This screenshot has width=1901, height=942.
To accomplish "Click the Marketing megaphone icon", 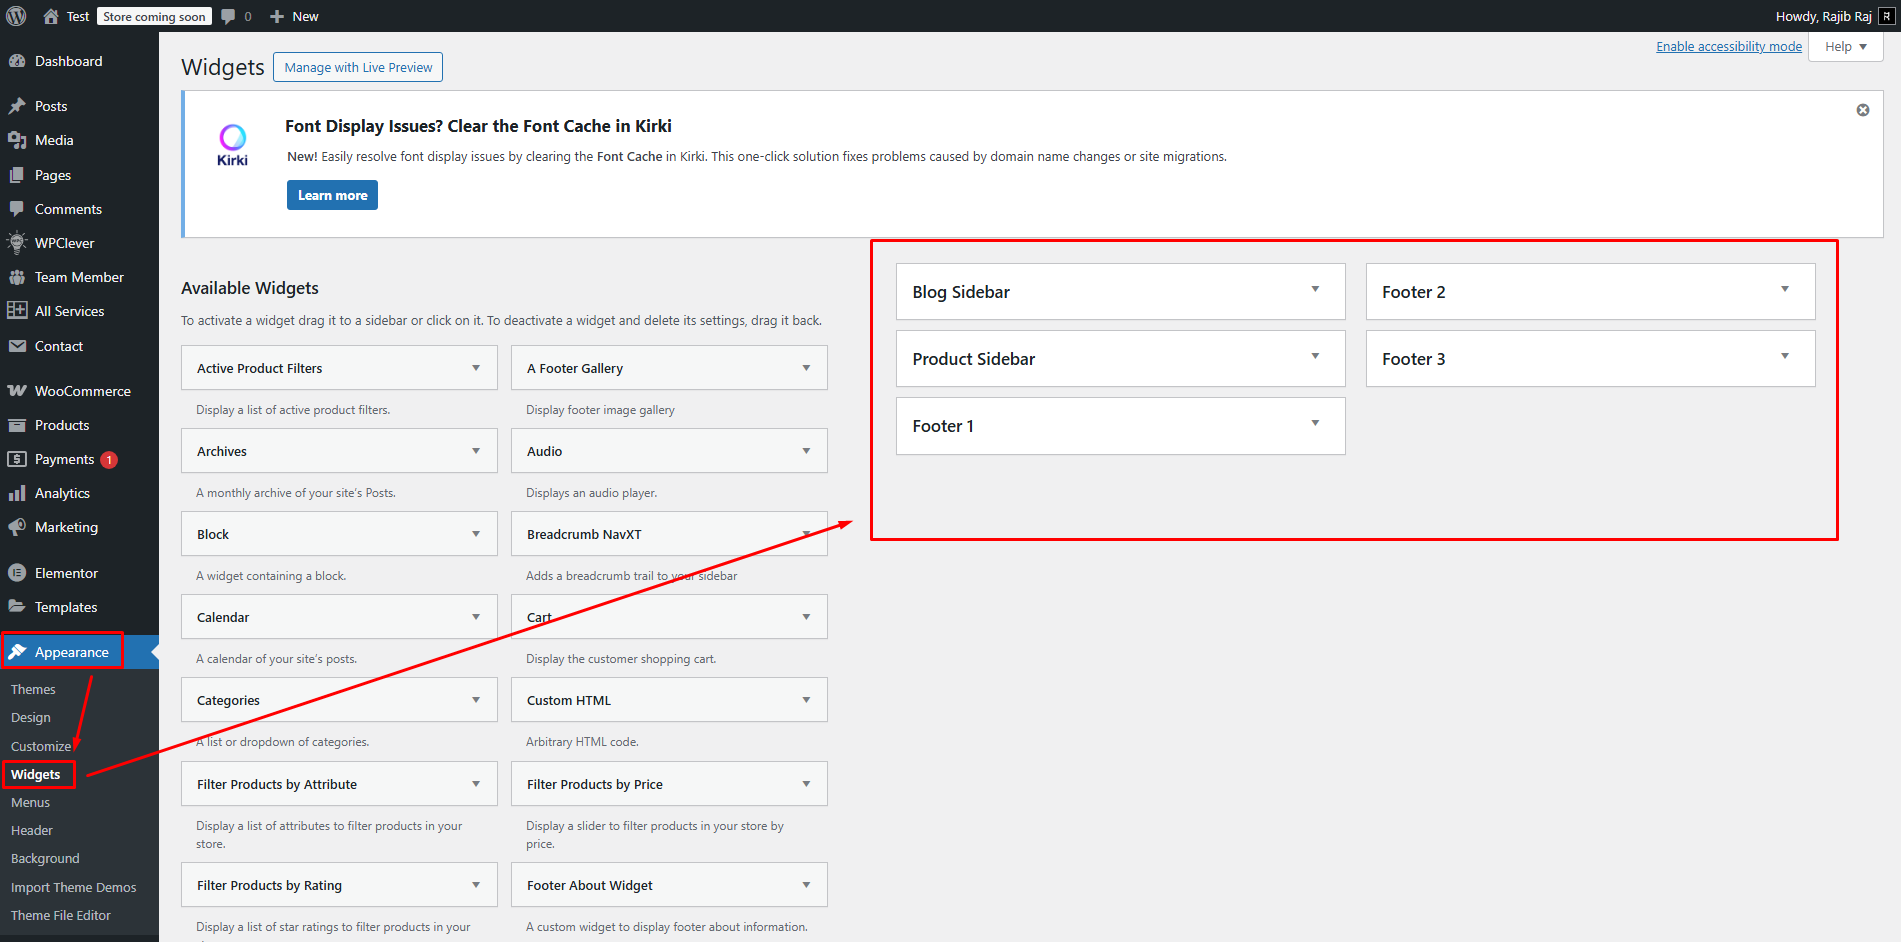I will [17, 527].
